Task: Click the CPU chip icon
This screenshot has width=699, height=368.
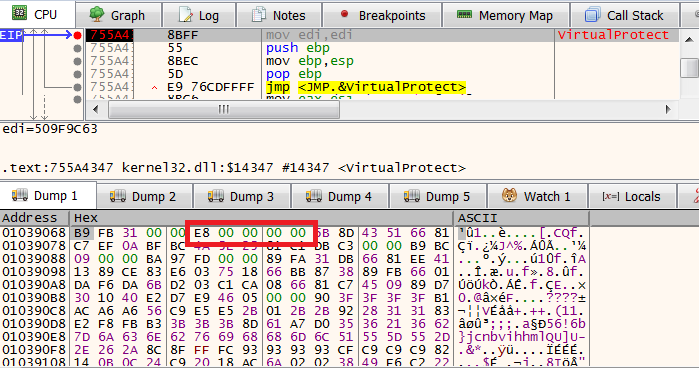Action: [x=19, y=13]
